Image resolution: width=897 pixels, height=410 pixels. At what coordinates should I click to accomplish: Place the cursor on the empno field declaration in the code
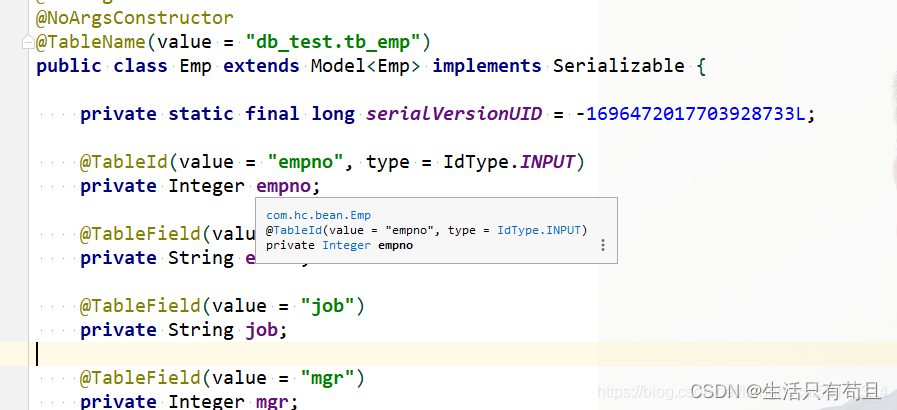click(x=283, y=187)
